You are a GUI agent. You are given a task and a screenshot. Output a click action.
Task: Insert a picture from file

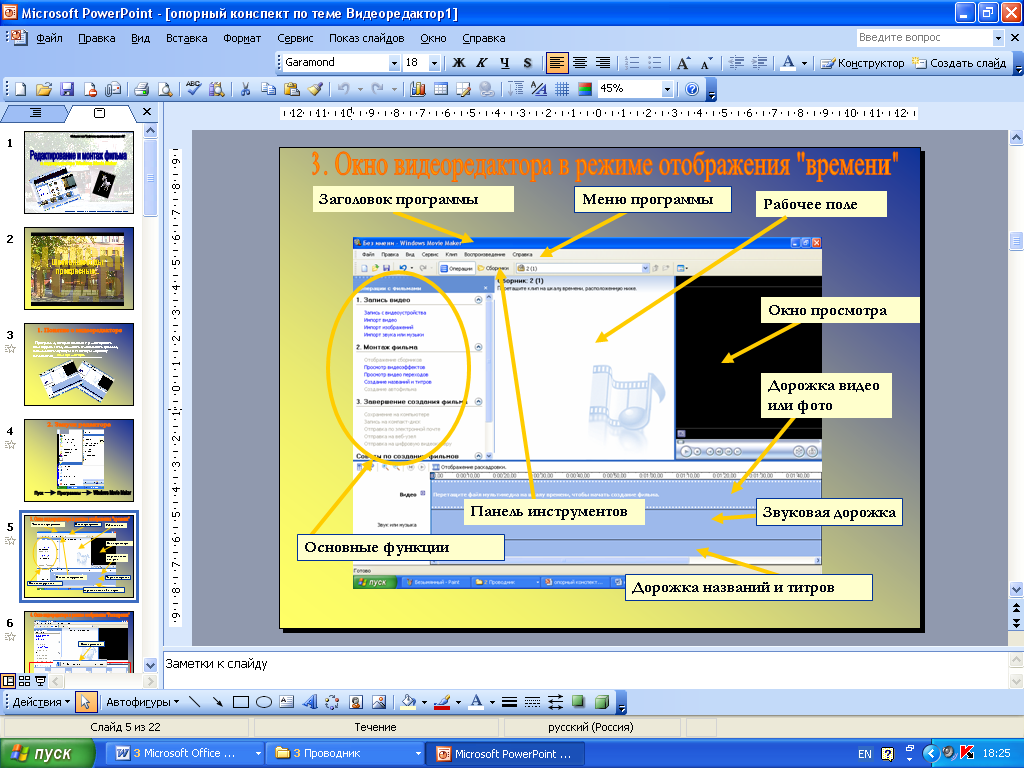(379, 702)
